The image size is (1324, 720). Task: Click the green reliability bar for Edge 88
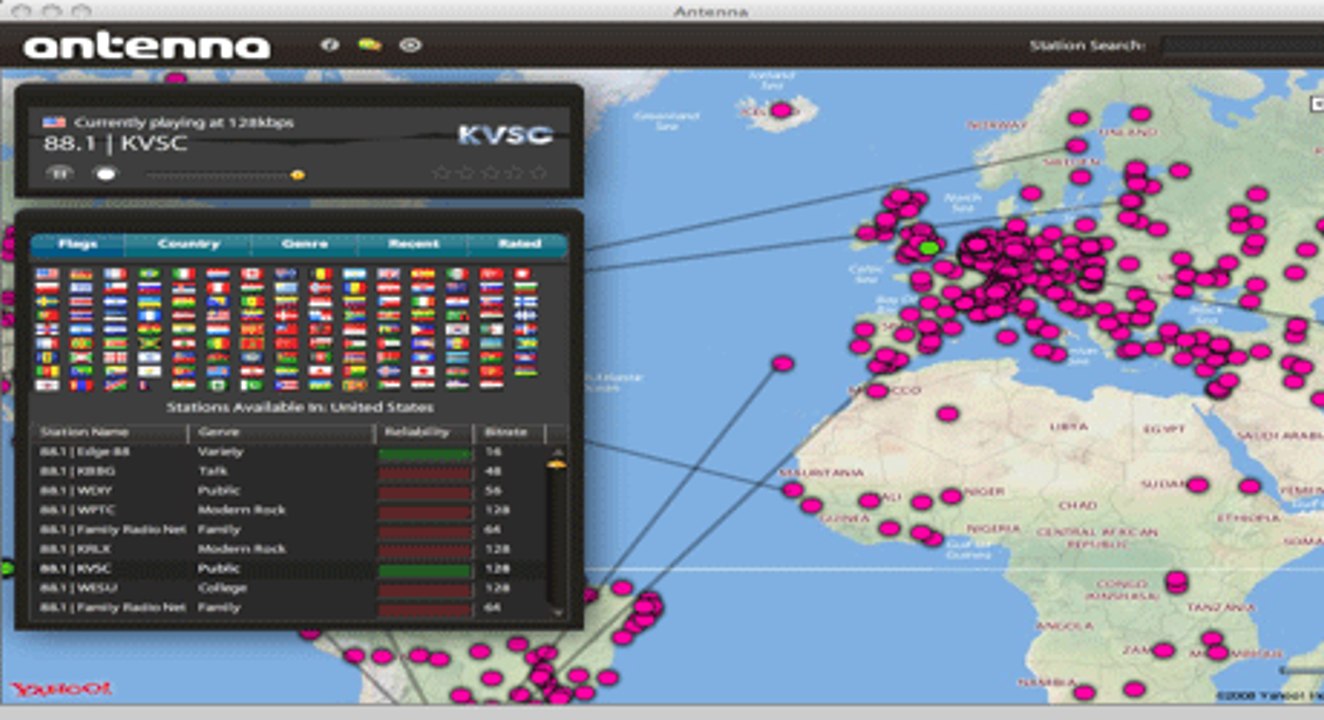[x=424, y=454]
